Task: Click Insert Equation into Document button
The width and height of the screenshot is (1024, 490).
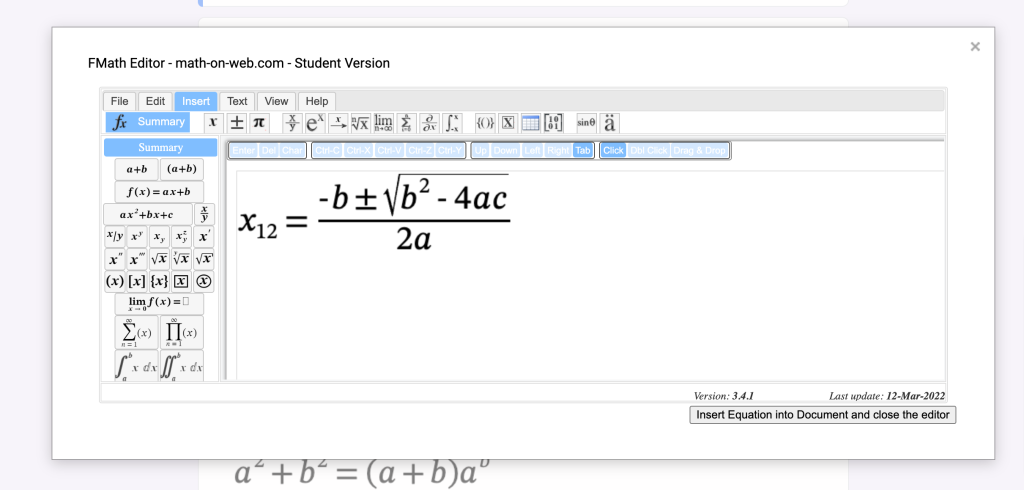Action: tap(823, 415)
